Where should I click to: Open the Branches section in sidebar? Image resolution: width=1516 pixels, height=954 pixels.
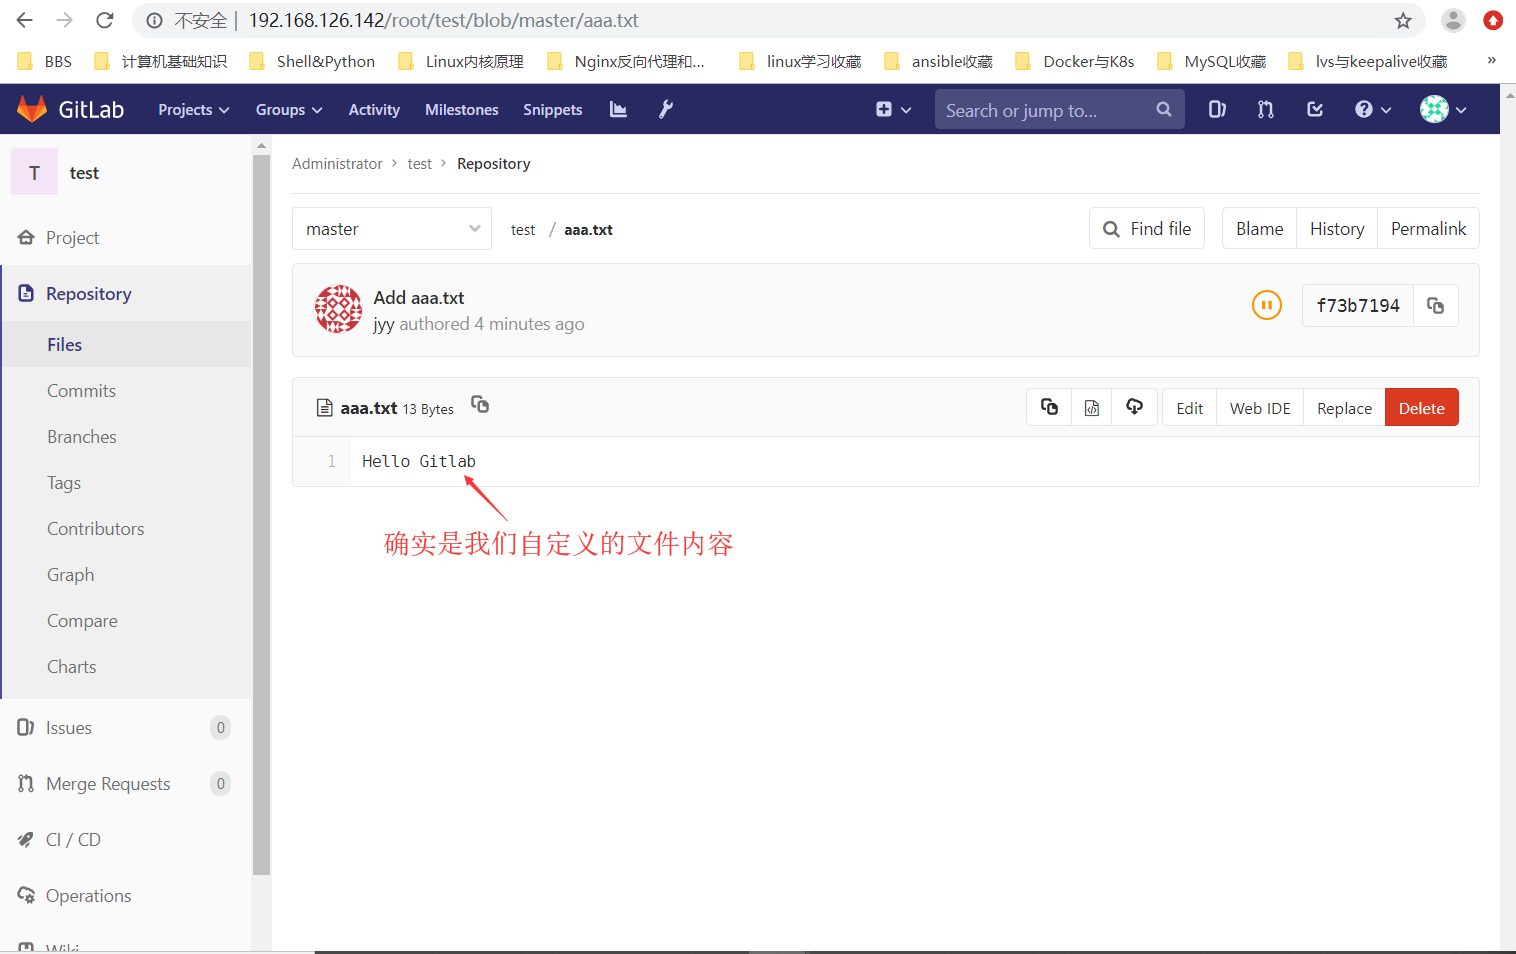point(81,436)
